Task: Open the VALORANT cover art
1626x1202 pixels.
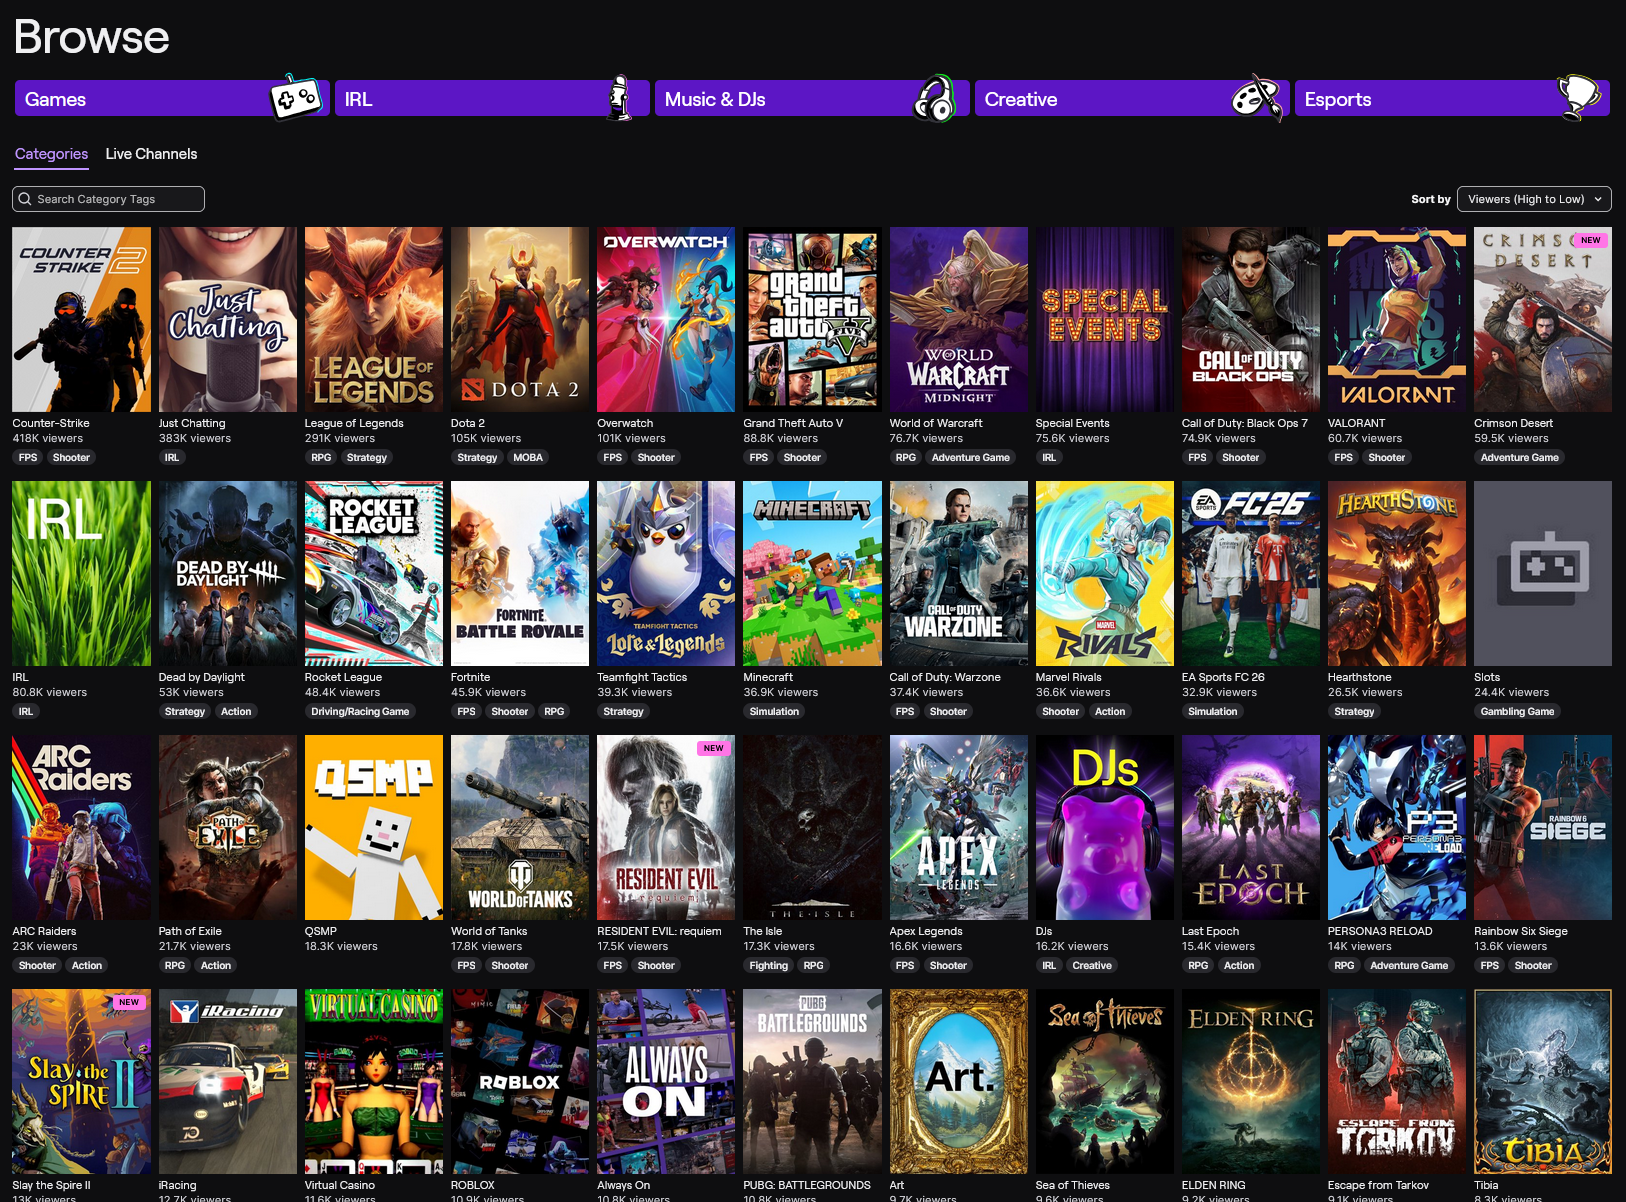Action: click(1397, 319)
